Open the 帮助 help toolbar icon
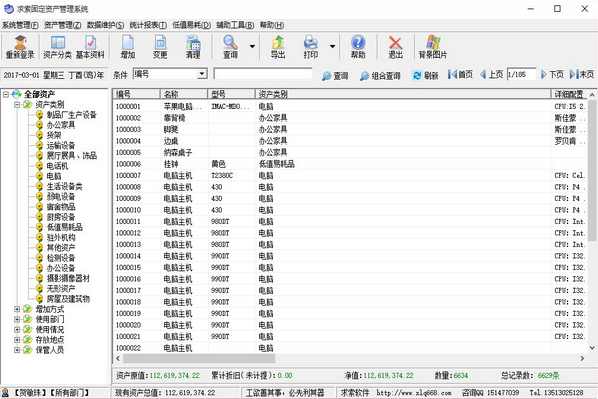 click(x=358, y=47)
